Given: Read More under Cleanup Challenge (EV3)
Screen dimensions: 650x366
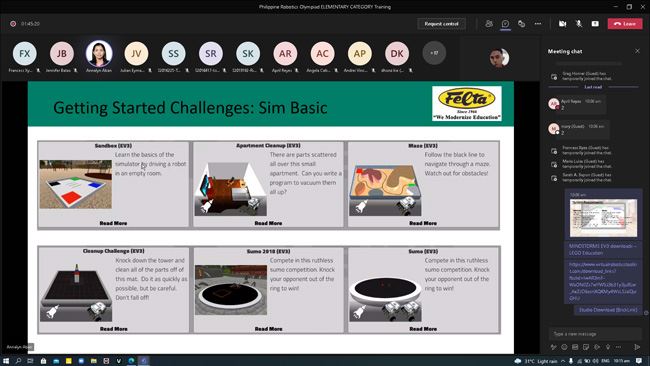Looking at the screenshot, I should point(114,329).
